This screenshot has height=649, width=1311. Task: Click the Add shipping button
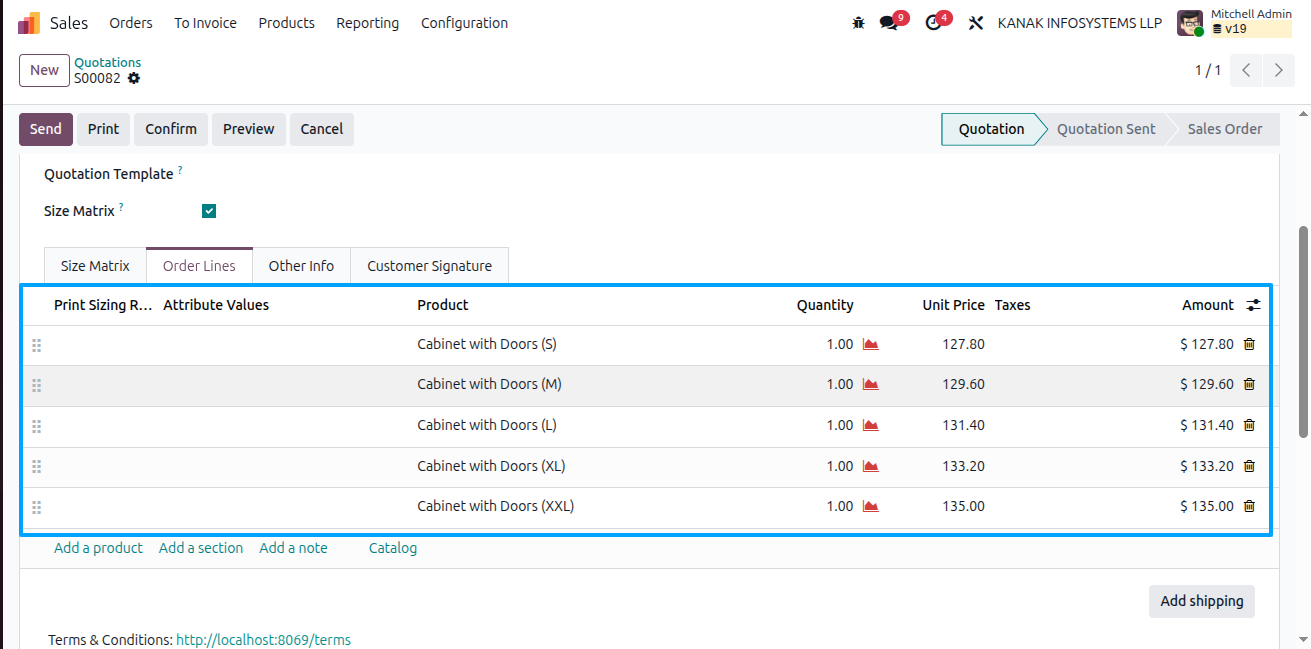click(1202, 601)
